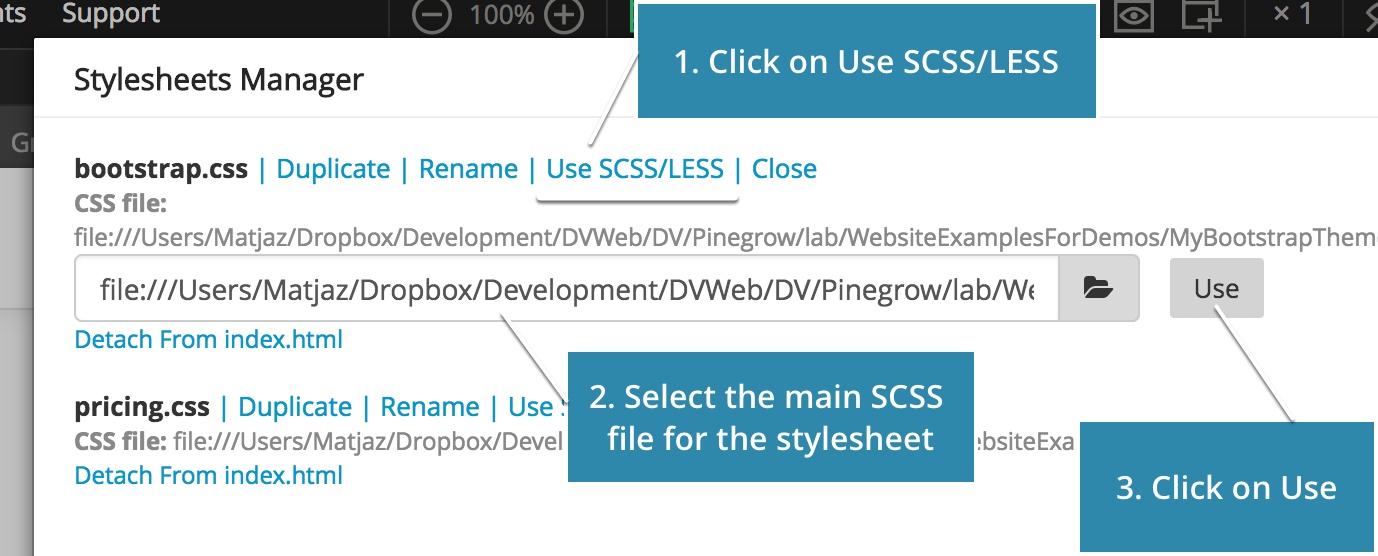Click Duplicate for pricing.css

[x=295, y=407]
